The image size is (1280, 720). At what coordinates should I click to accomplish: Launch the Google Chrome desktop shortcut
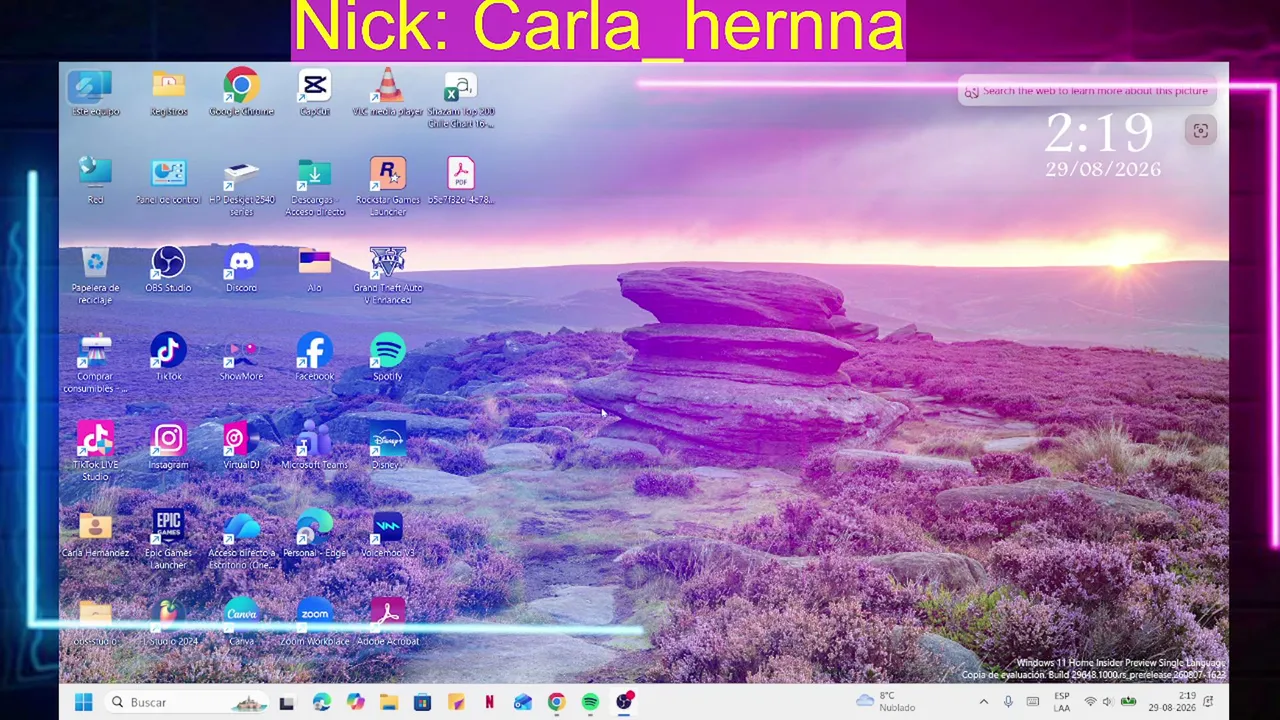[241, 93]
